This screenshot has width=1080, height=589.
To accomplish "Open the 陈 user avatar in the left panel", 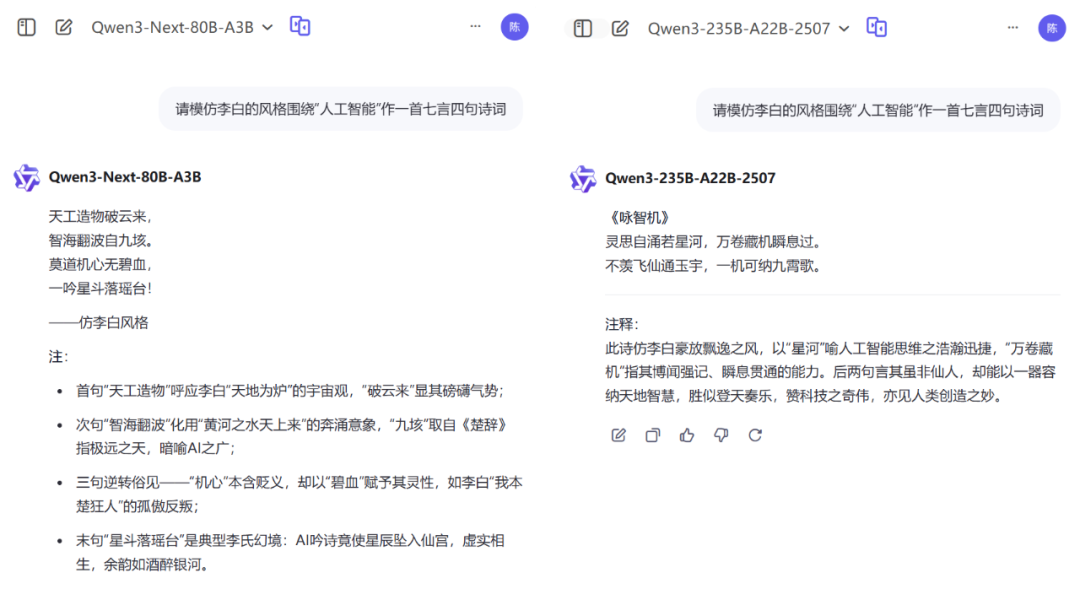I will tap(514, 27).
